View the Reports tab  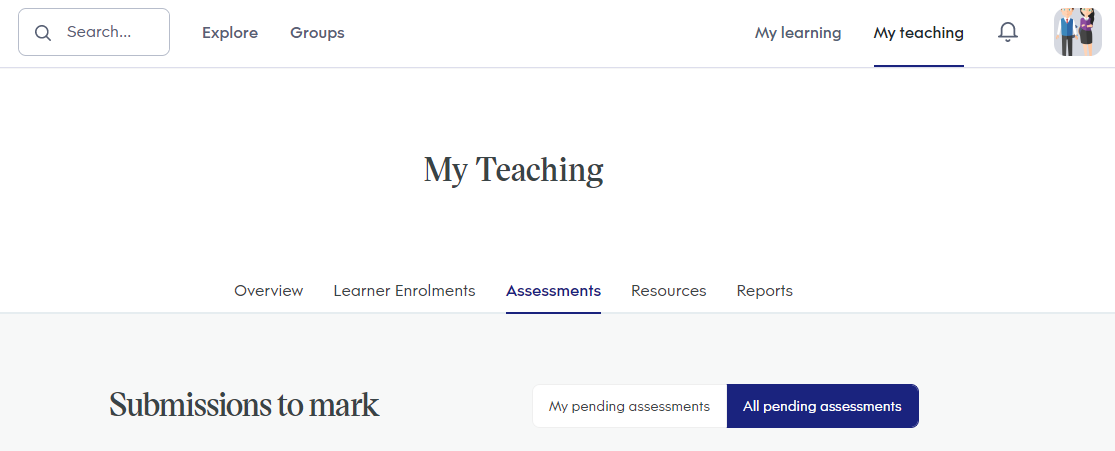point(764,290)
